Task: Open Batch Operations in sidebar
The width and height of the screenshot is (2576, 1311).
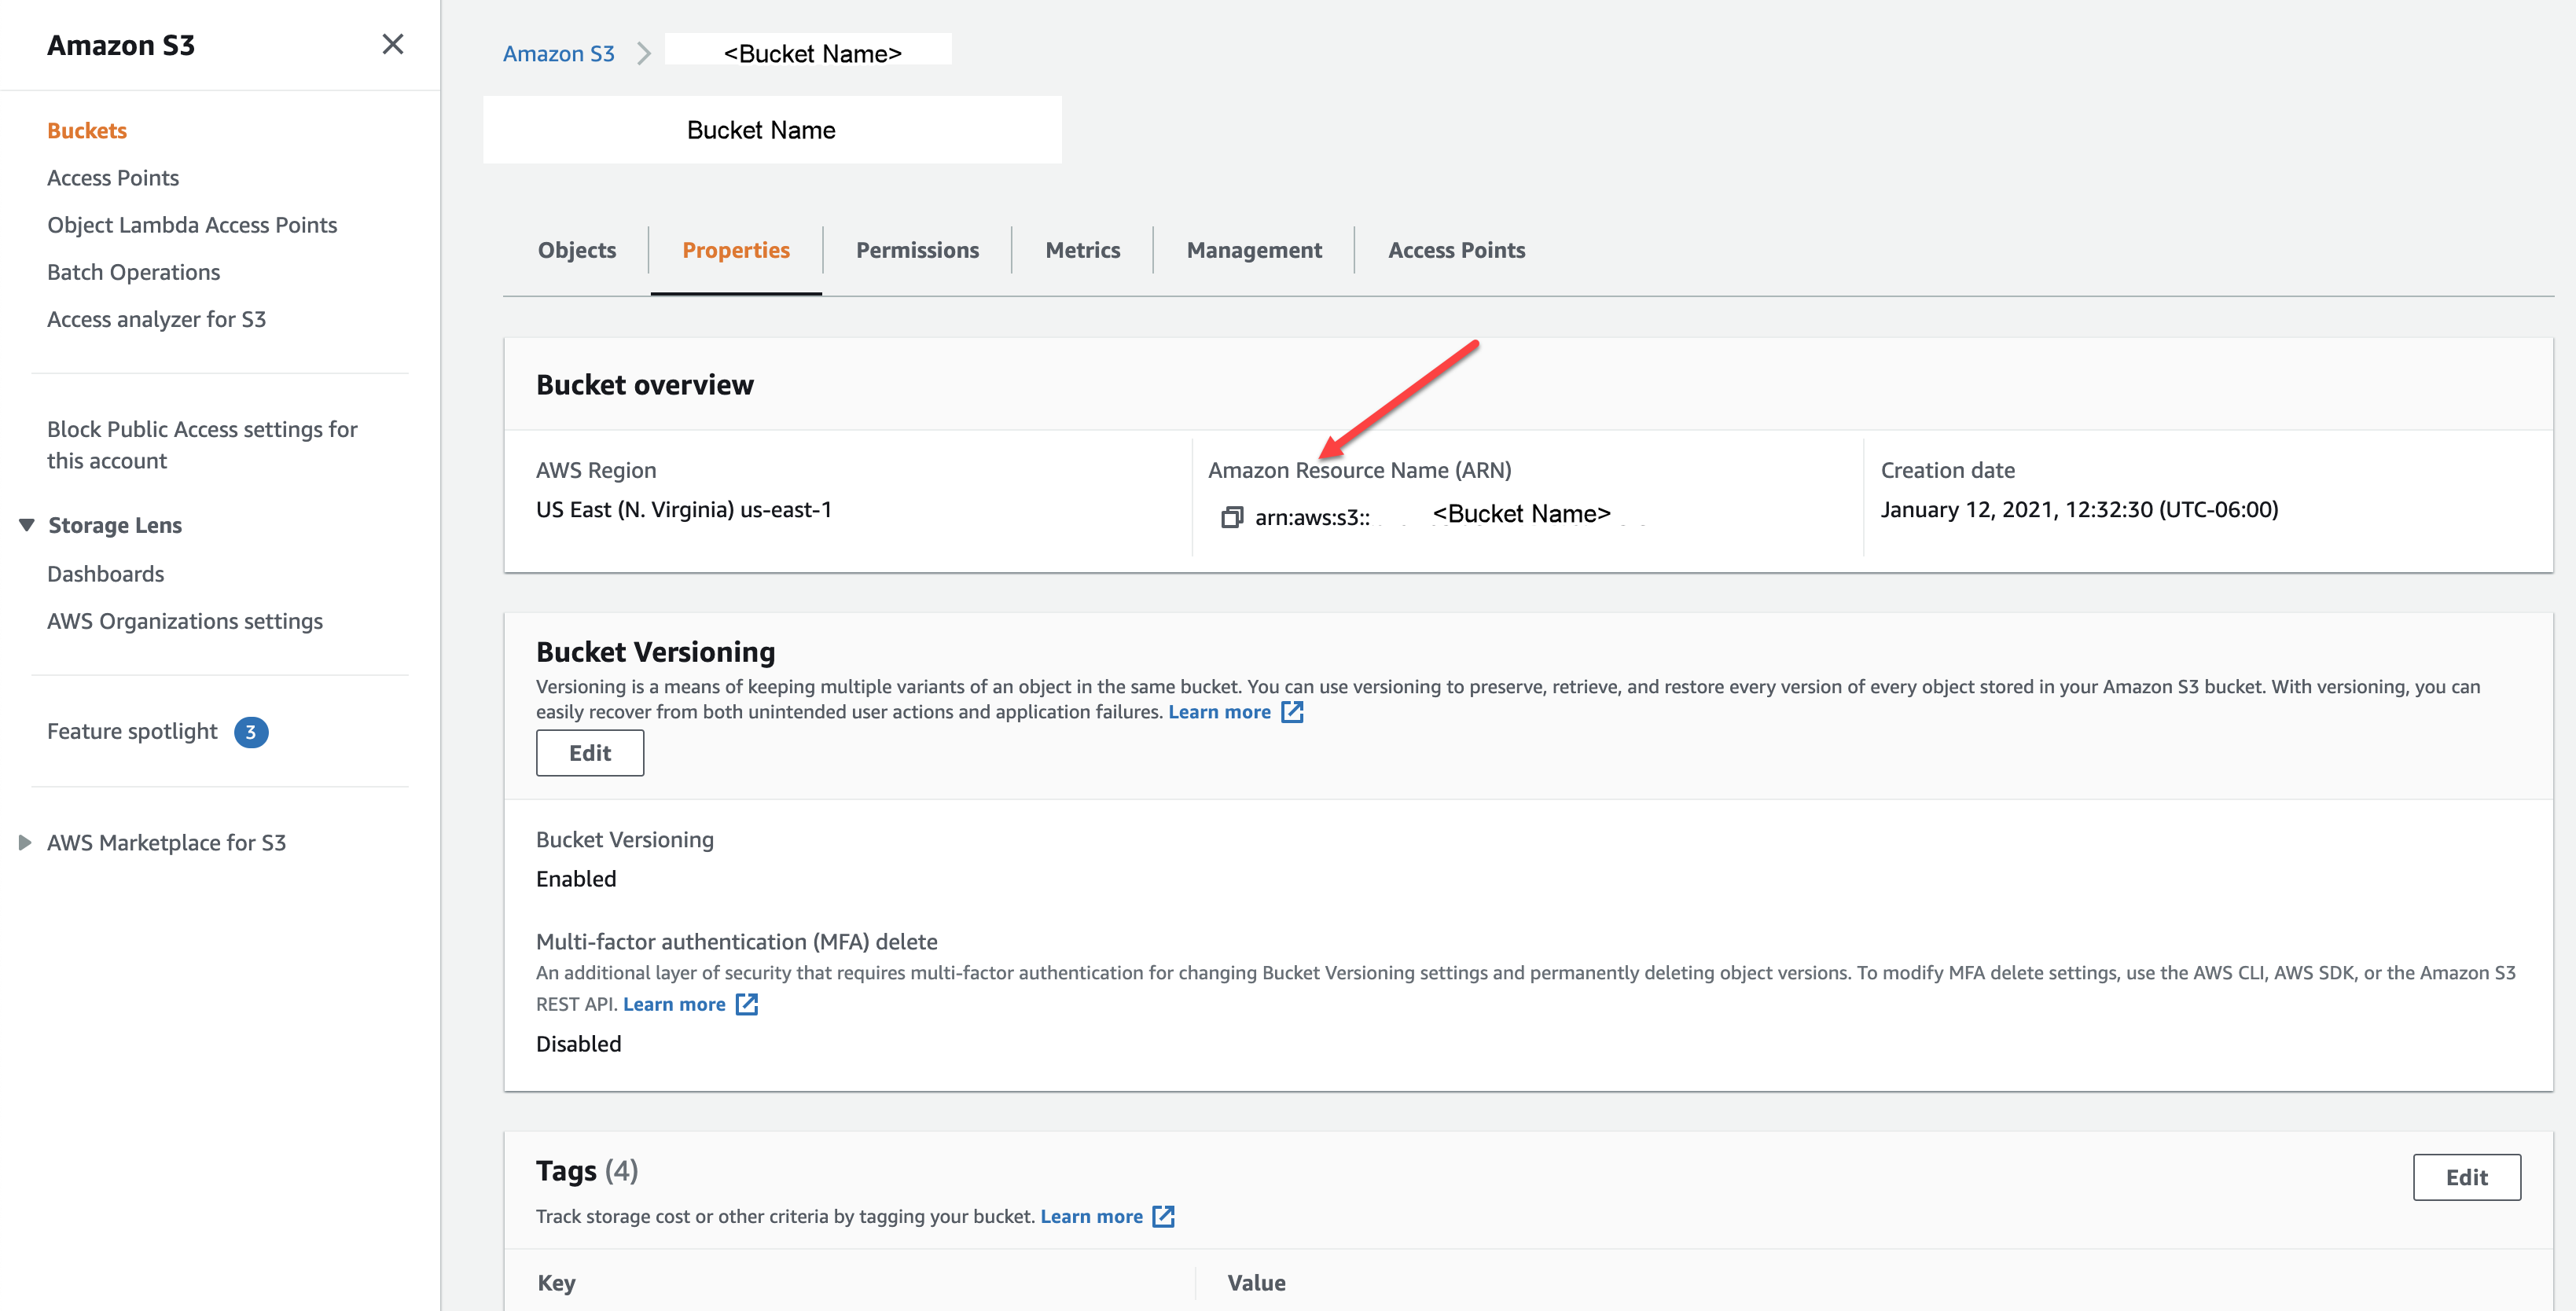Action: 133,272
